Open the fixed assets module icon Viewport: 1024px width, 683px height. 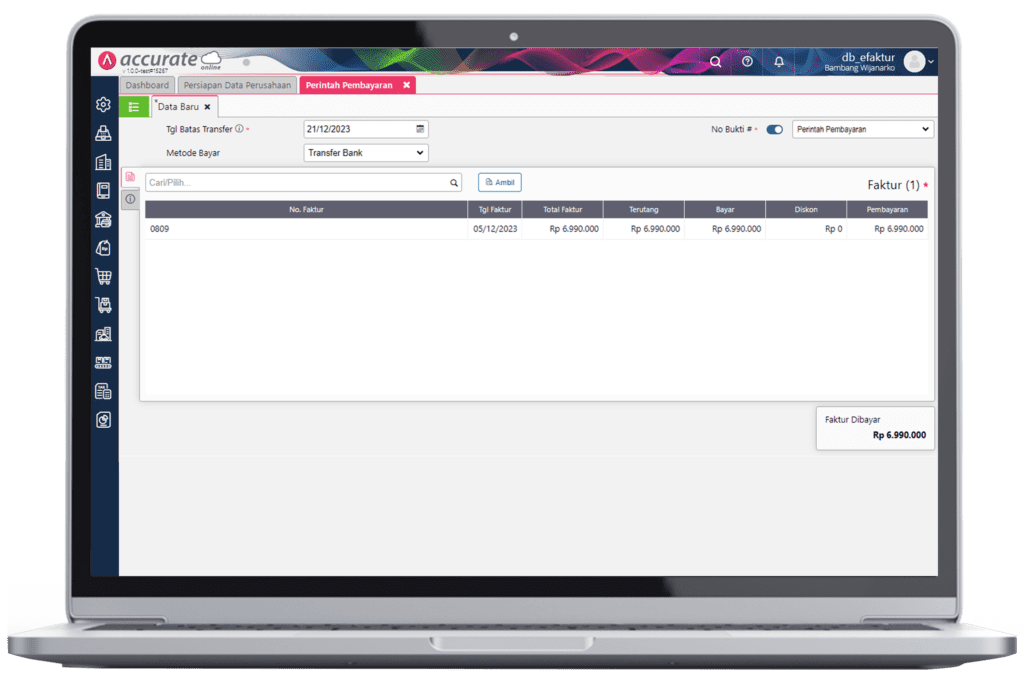(x=103, y=334)
